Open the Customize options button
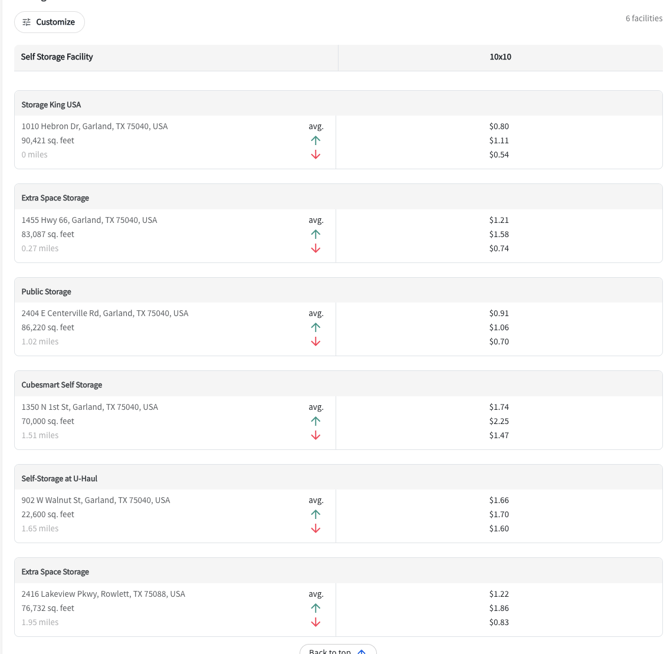 pos(49,22)
